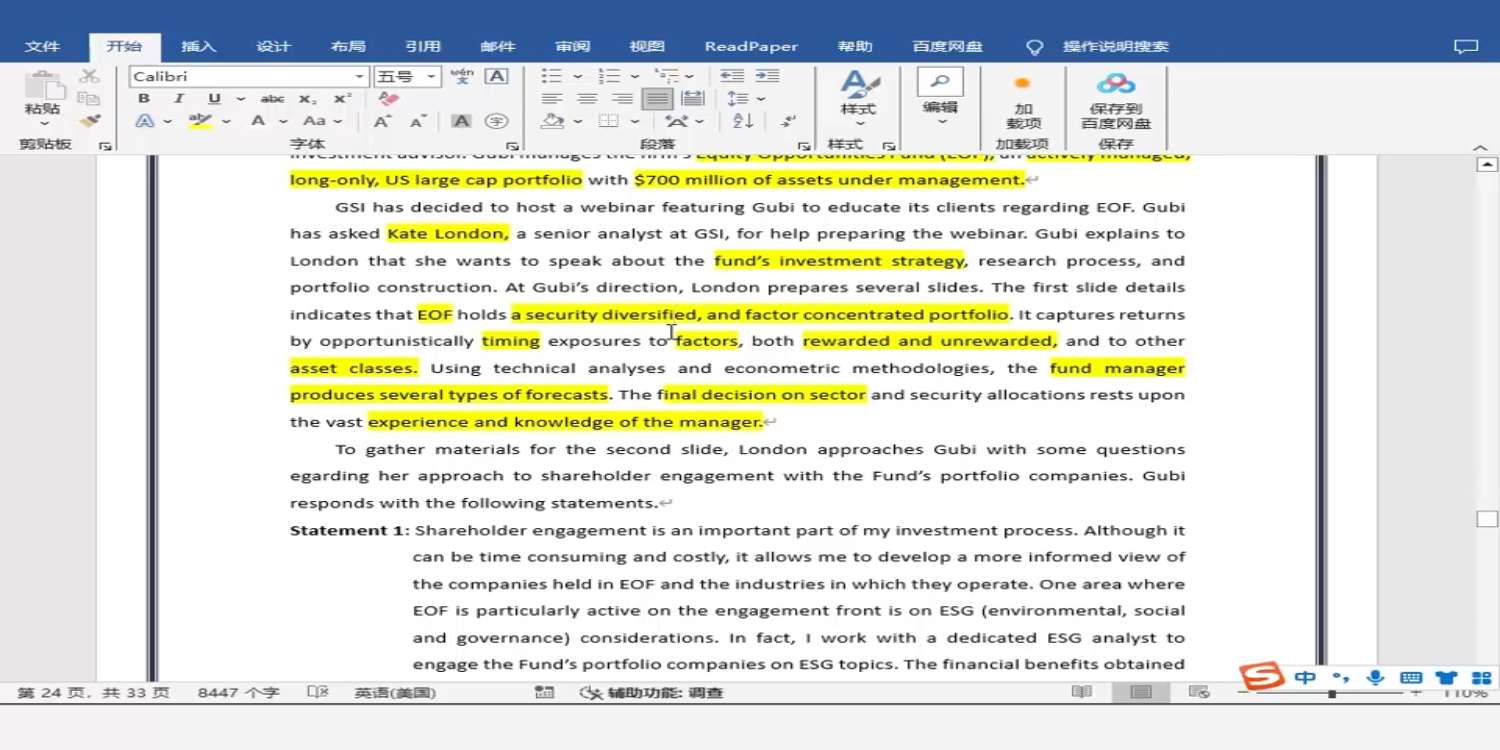Click the Sort (A-Z) icon
The image size is (1500, 750).
743,121
